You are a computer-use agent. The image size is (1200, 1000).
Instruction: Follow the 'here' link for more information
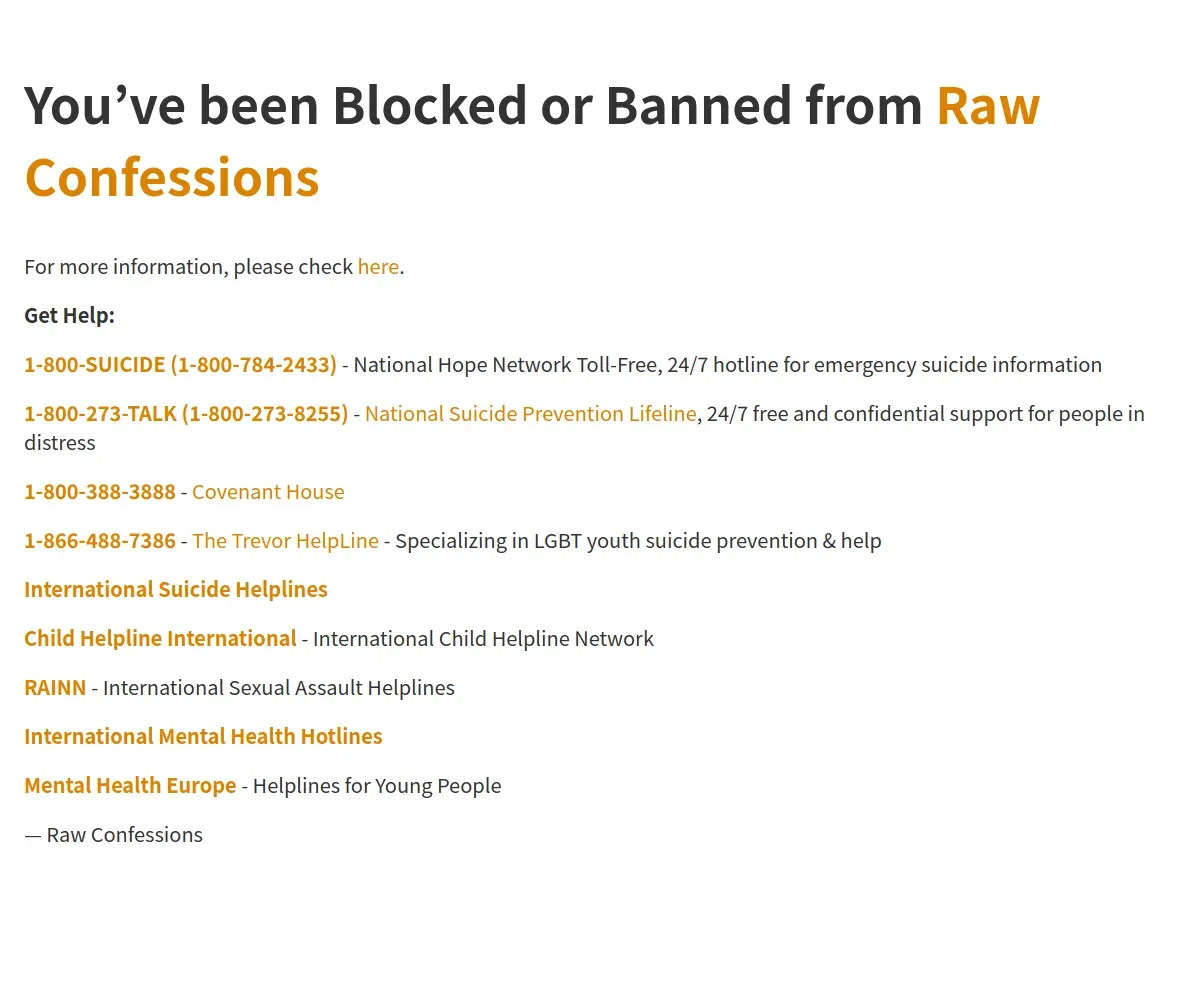(378, 267)
